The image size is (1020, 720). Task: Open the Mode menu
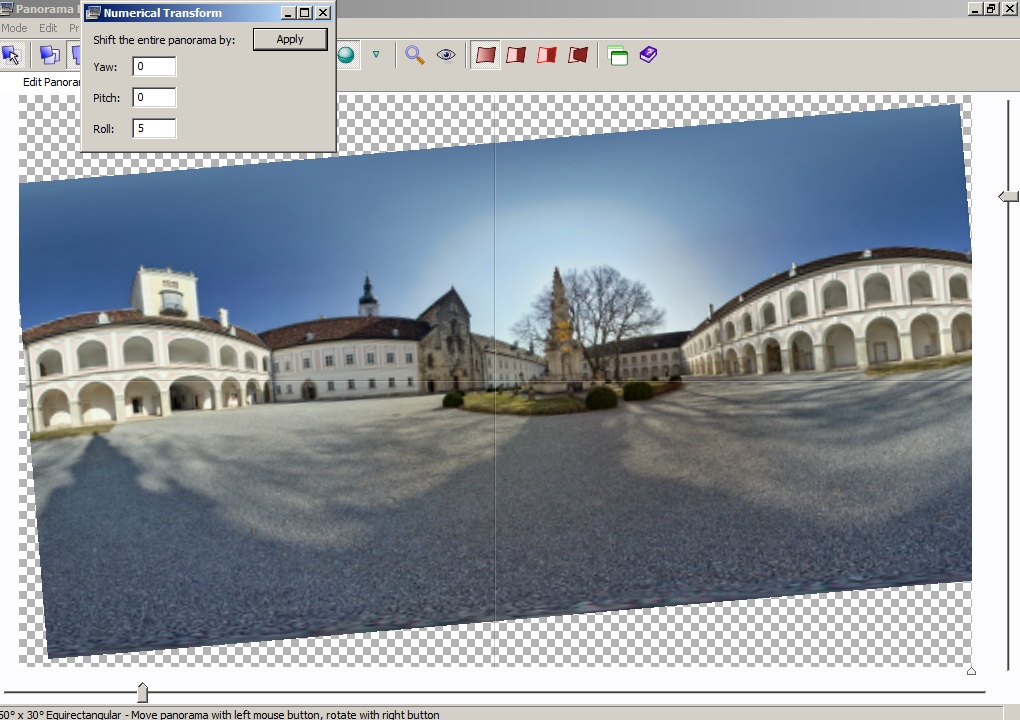click(14, 28)
